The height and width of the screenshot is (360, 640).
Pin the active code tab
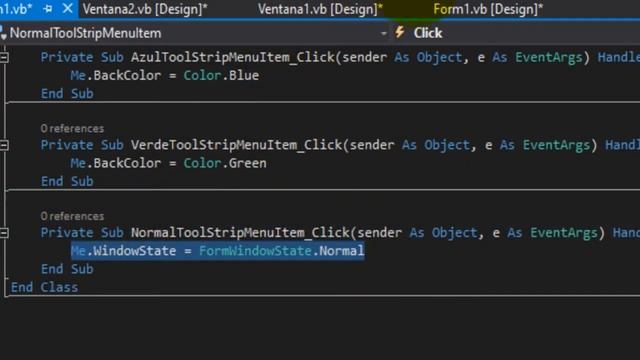tap(48, 9)
